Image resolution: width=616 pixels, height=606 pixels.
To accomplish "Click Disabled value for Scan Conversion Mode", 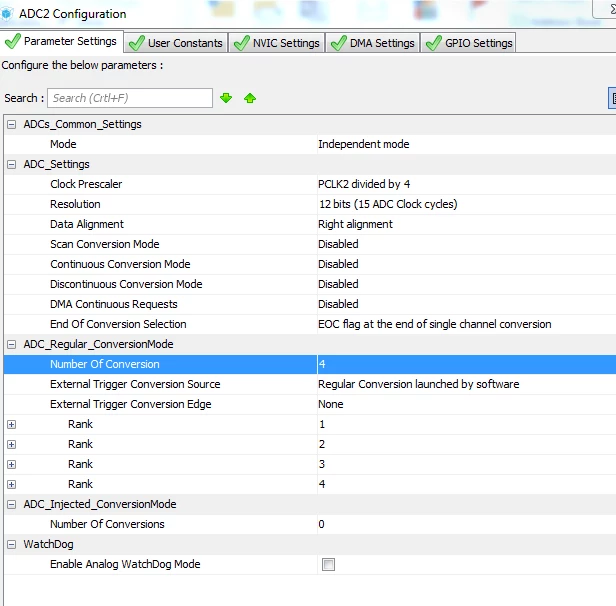I will point(338,244).
